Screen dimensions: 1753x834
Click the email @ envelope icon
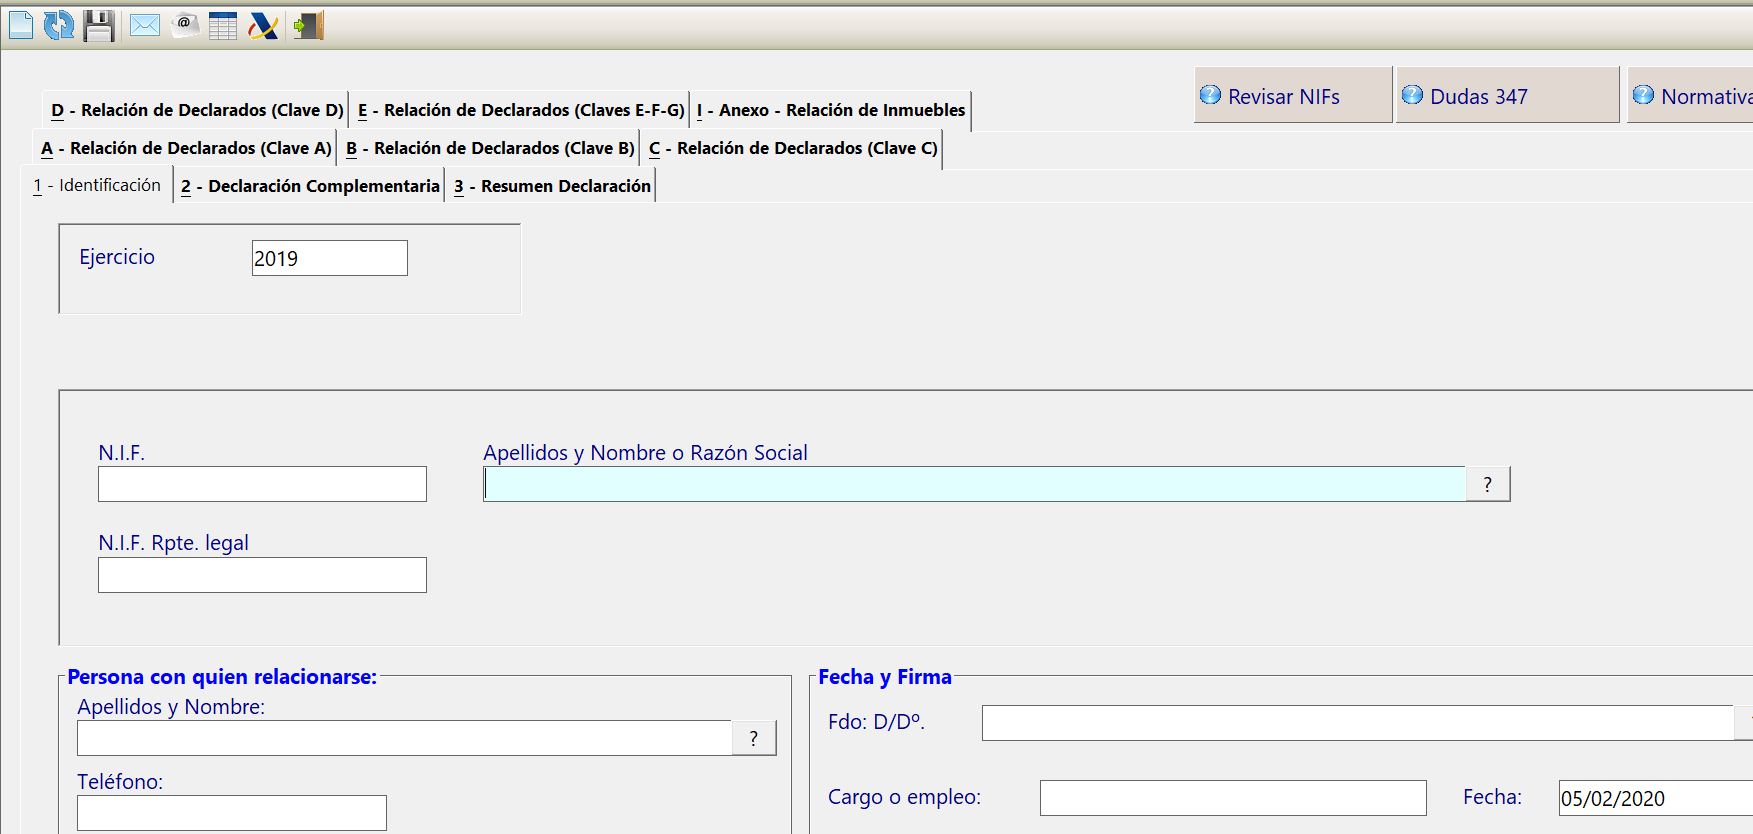pyautogui.click(x=185, y=25)
